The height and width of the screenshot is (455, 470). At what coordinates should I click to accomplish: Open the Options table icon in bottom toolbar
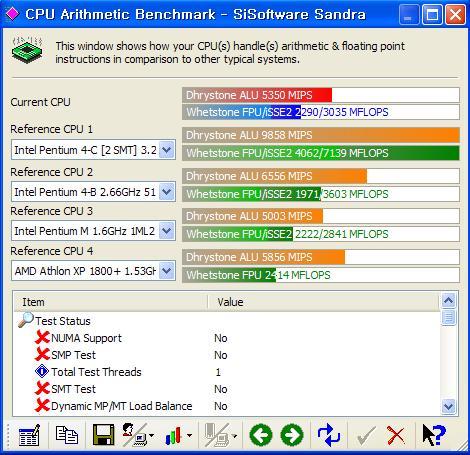[29, 435]
